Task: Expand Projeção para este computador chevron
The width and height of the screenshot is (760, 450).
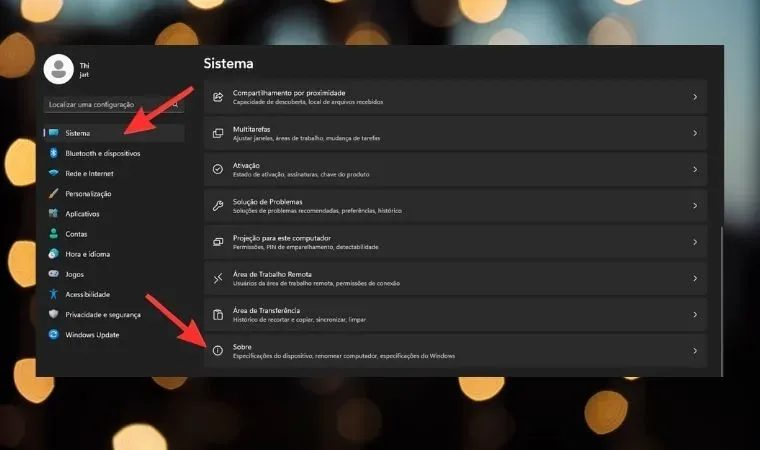Action: (x=695, y=242)
